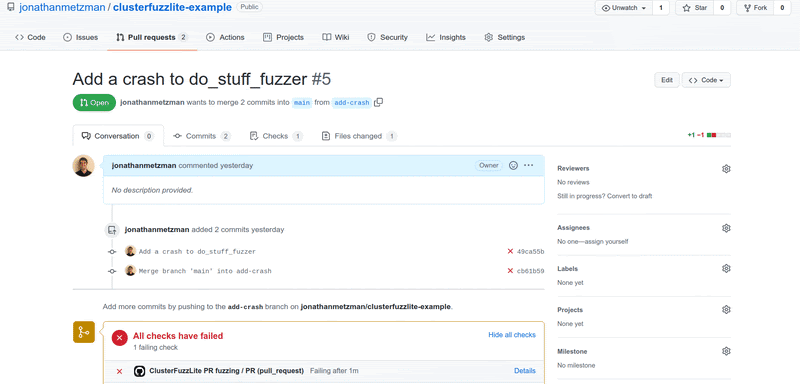Click the GitHub Actions logo by ClusterFuzzLite check
Screen dimensions: 800x384
tap(139, 371)
